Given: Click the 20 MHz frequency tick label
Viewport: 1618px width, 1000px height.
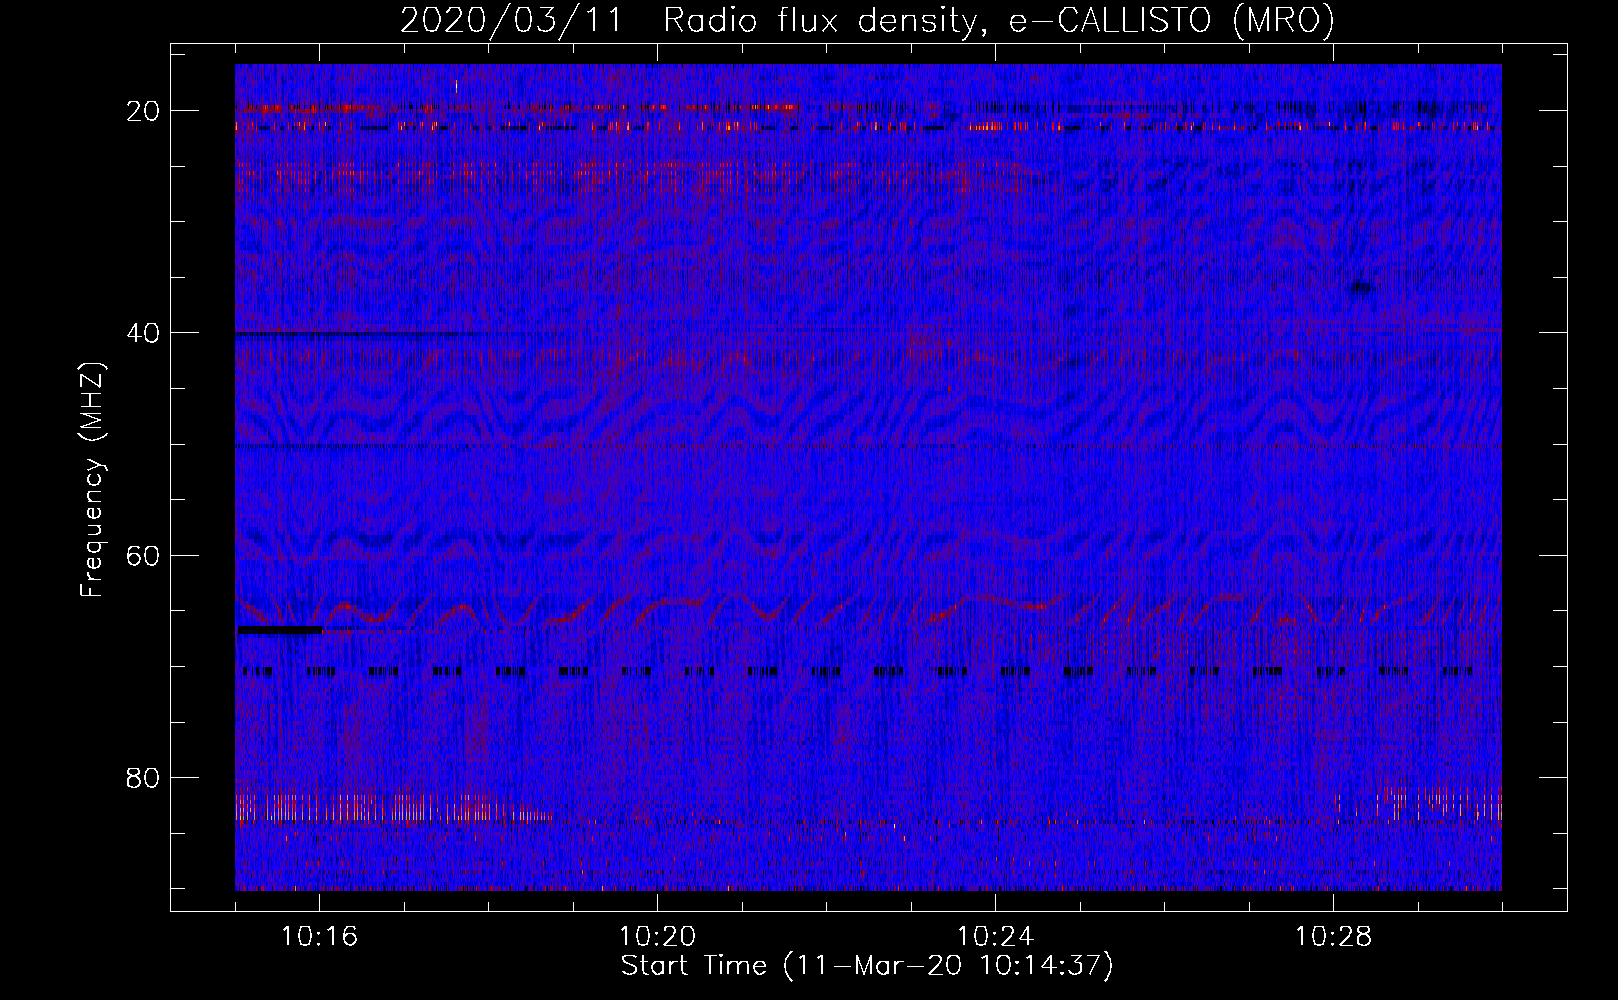Looking at the screenshot, I should pyautogui.click(x=143, y=111).
